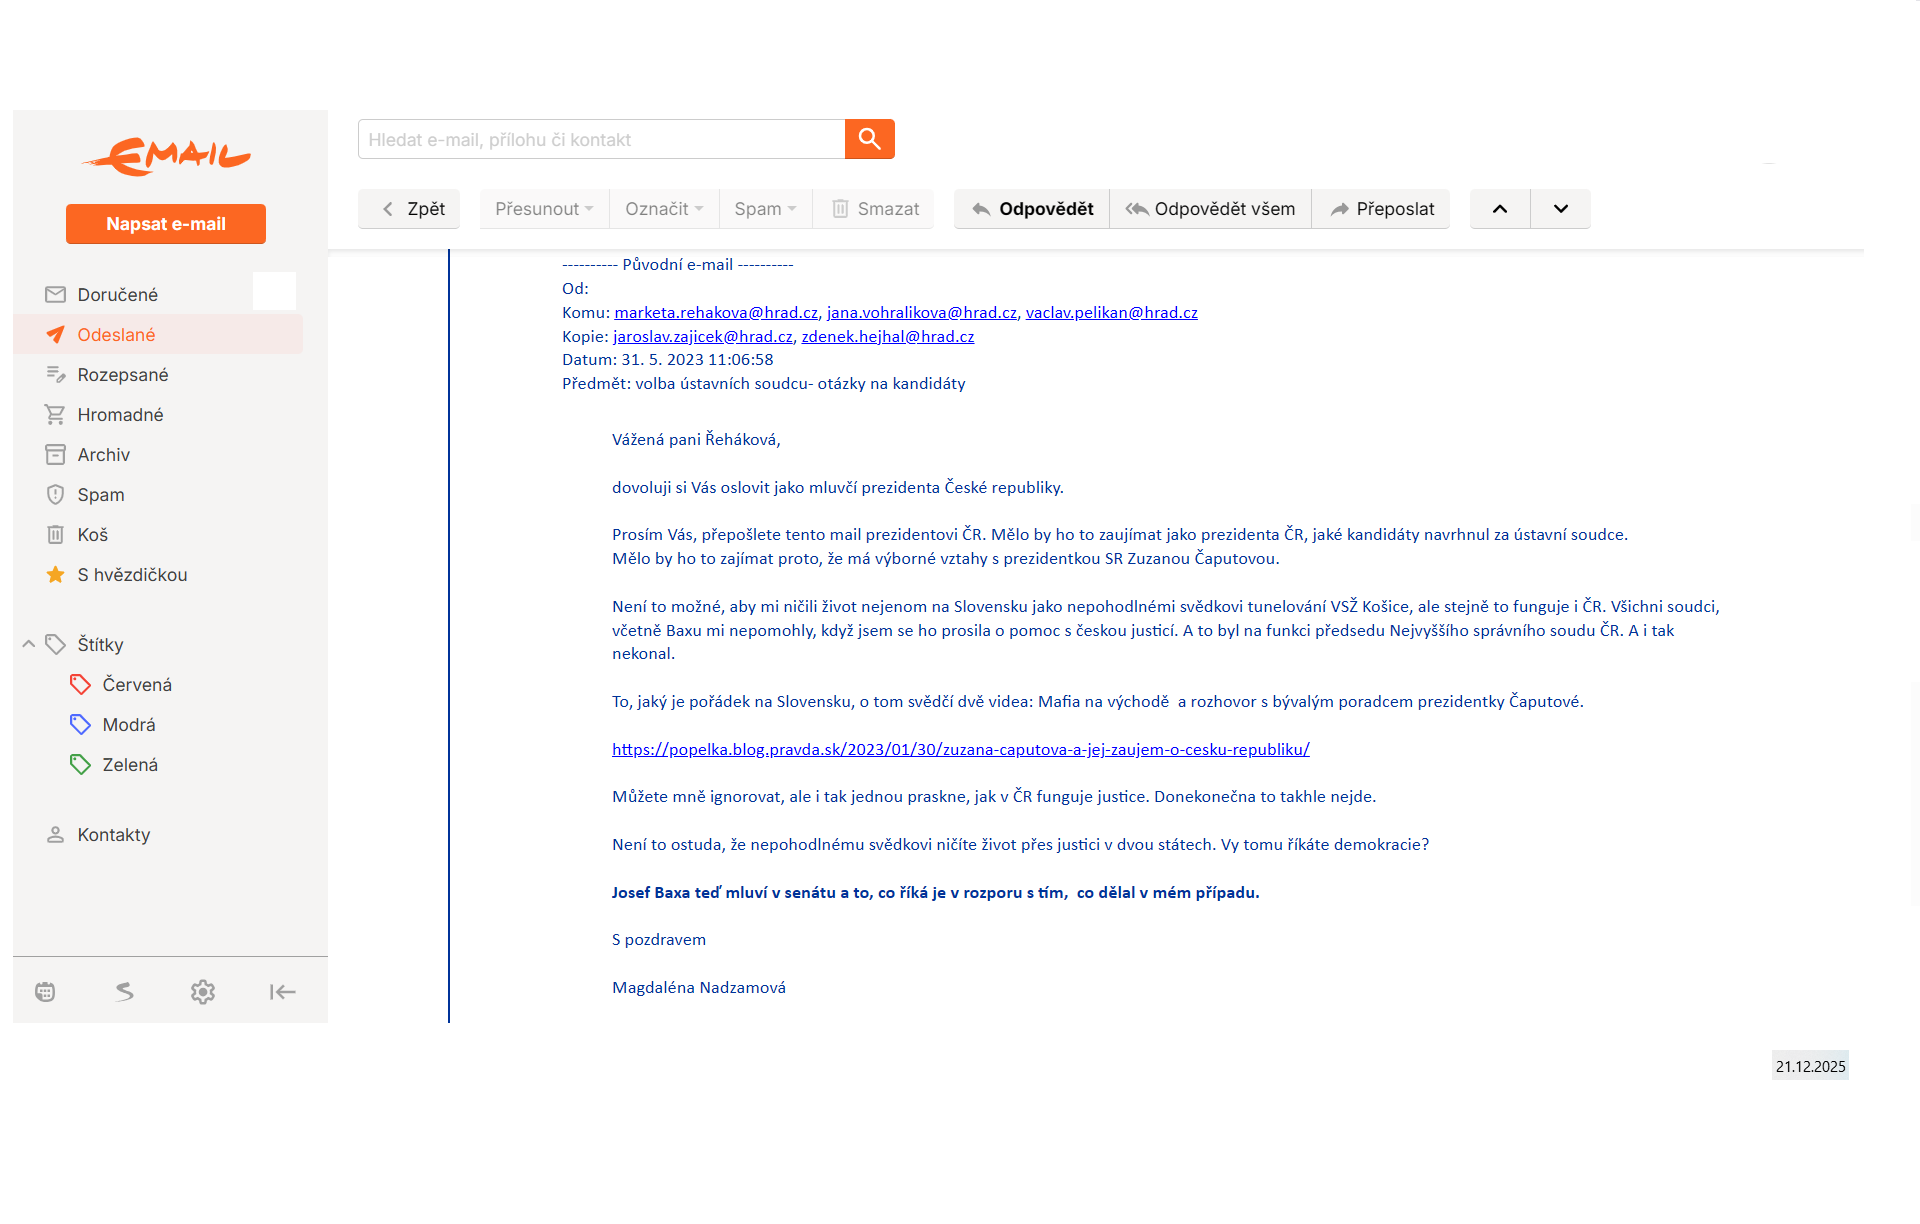The height and width of the screenshot is (1224, 1920).
Task: Open the calendar icon in the sidebar footer
Action: (45, 992)
